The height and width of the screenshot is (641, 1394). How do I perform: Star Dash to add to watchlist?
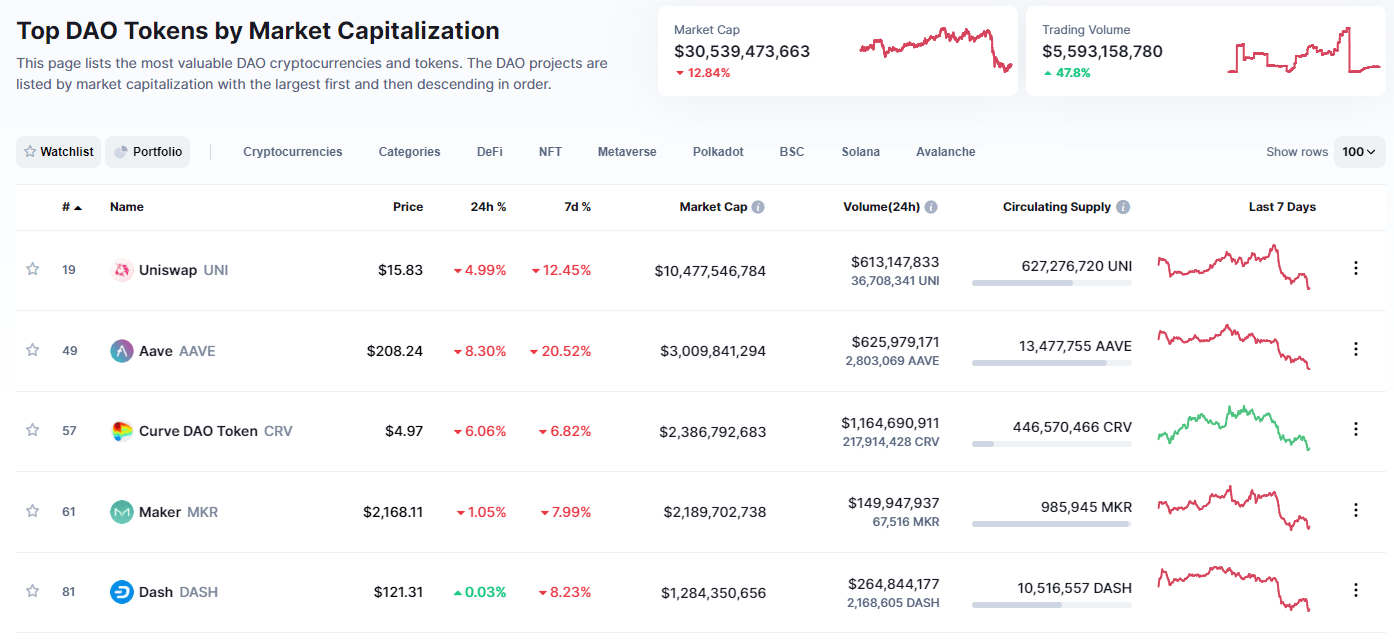(33, 591)
